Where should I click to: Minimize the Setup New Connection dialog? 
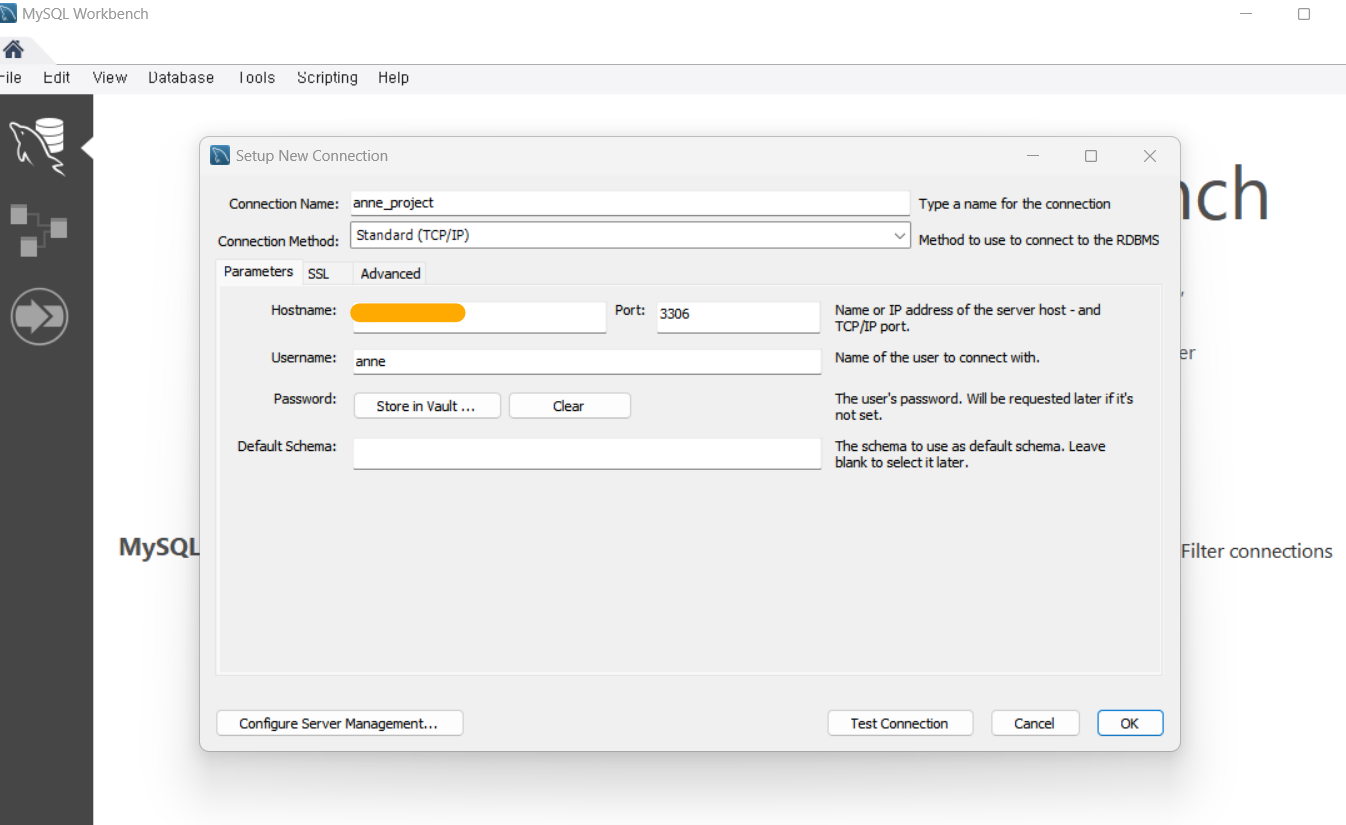[x=1033, y=156]
